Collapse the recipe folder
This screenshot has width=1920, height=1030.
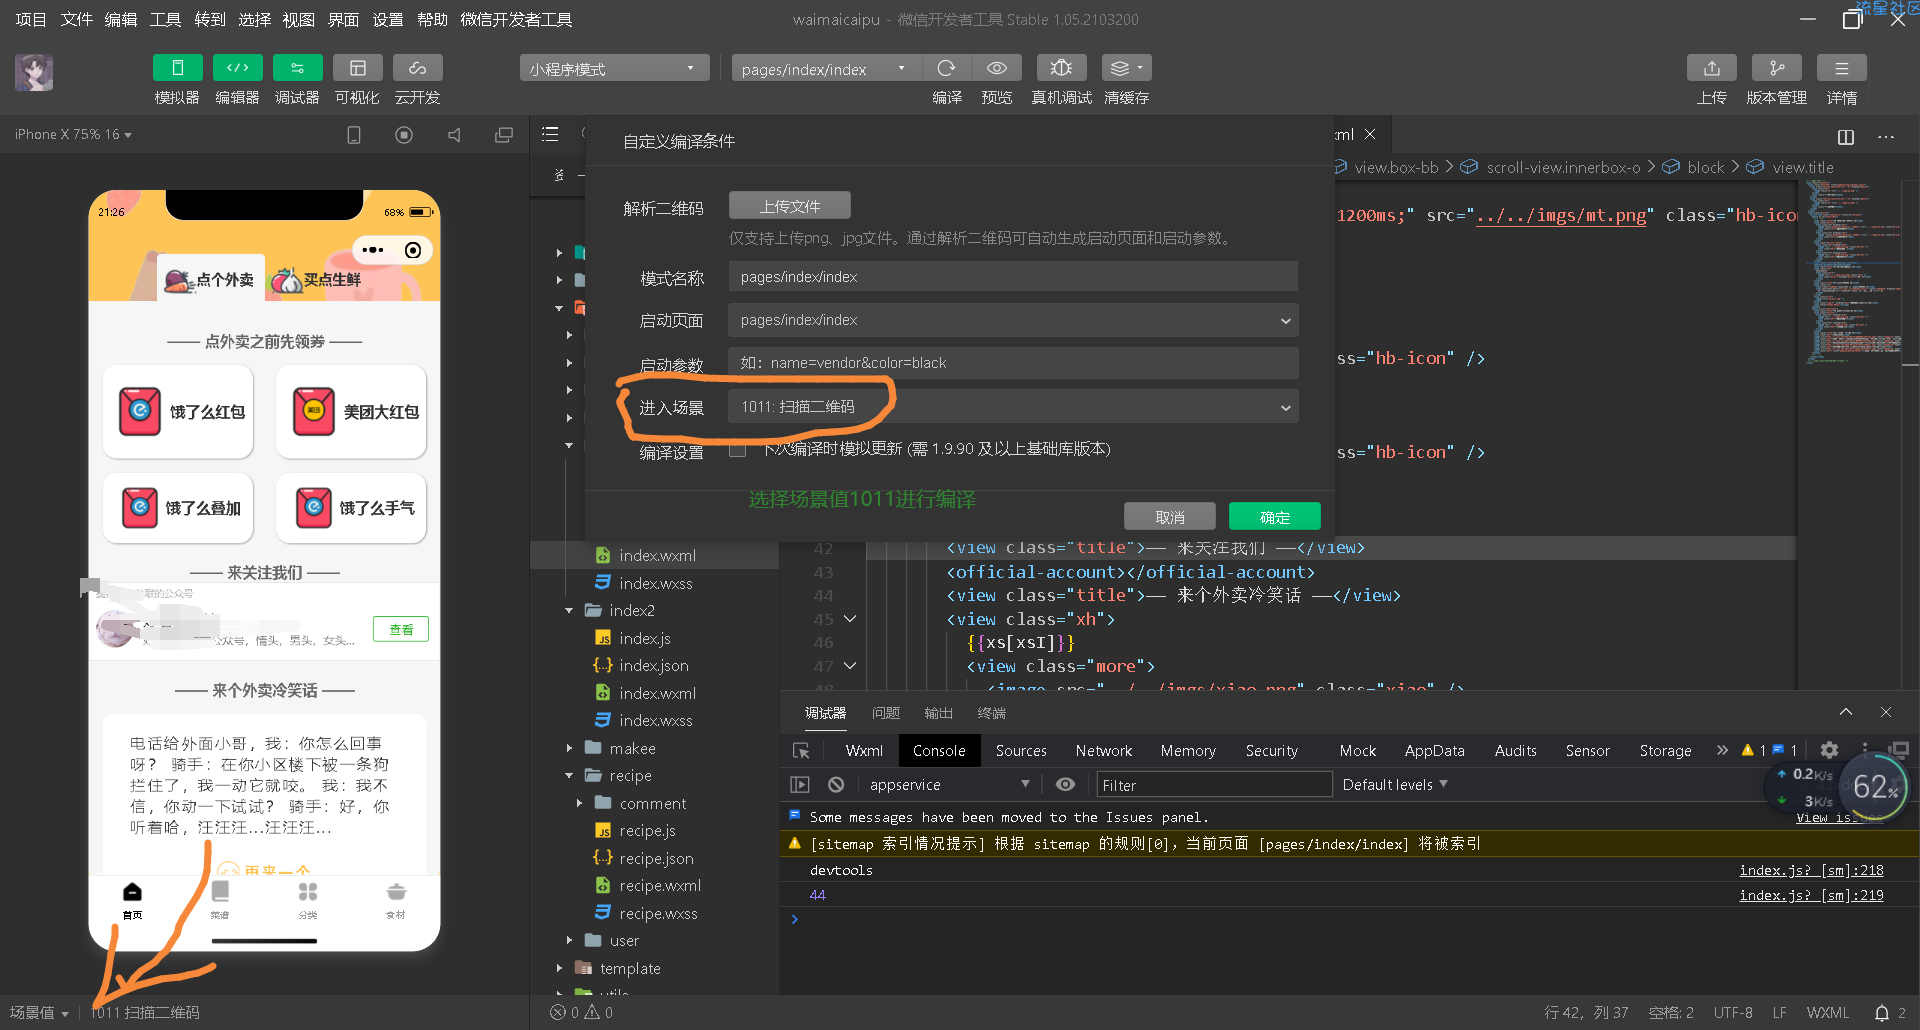pyautogui.click(x=569, y=775)
